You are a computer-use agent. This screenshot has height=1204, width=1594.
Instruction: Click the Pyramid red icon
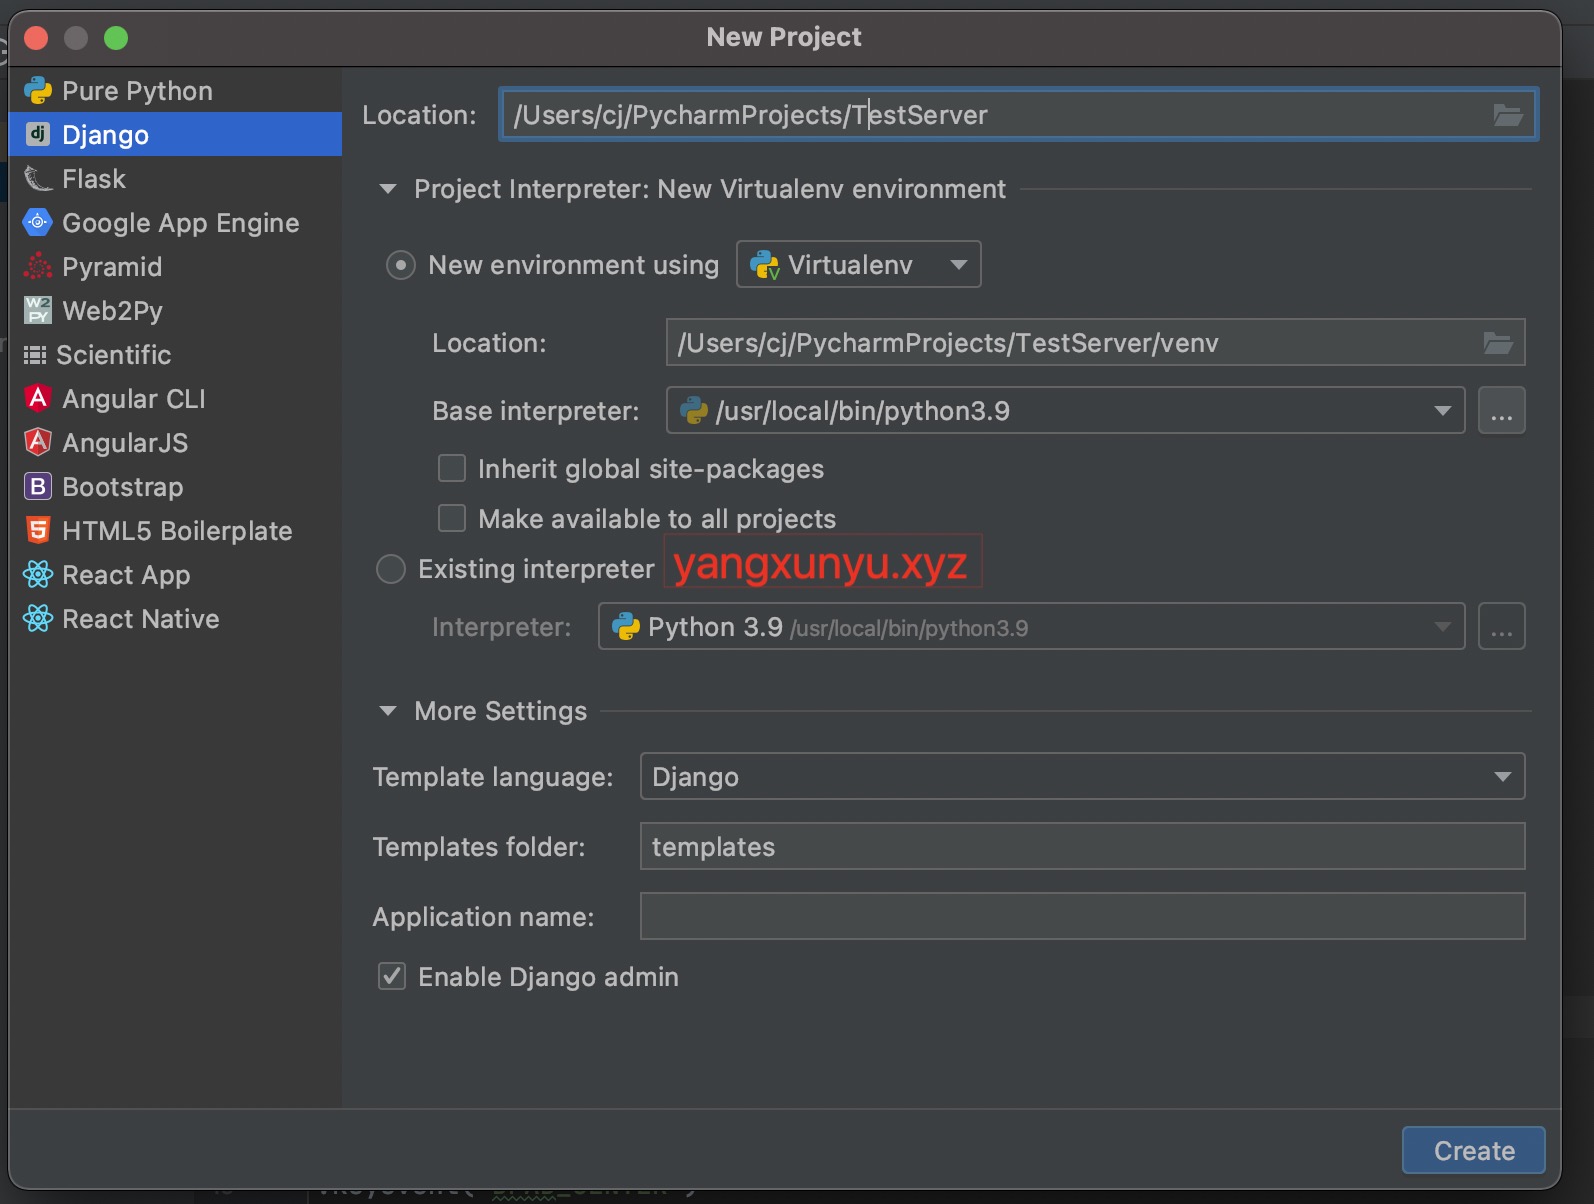pos(38,266)
